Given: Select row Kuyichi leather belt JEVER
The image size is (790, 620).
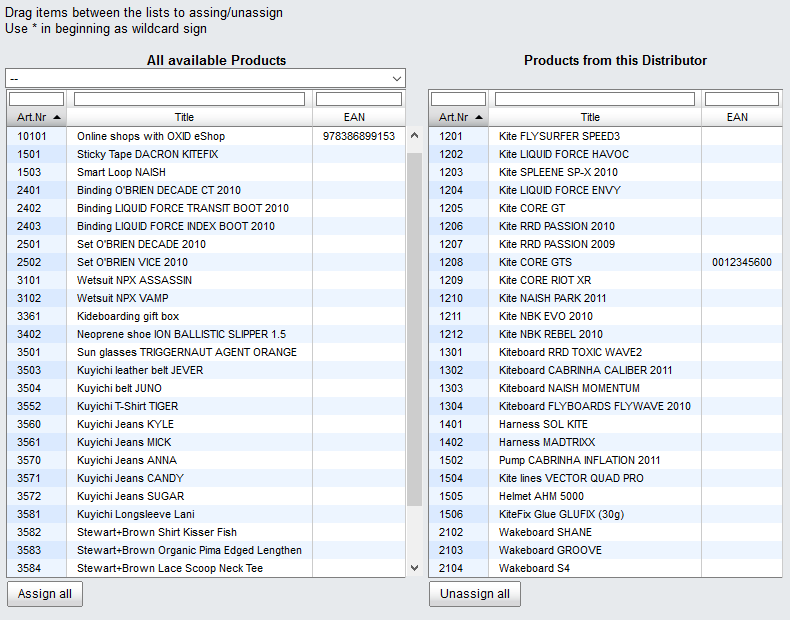Looking at the screenshot, I should pos(206,370).
